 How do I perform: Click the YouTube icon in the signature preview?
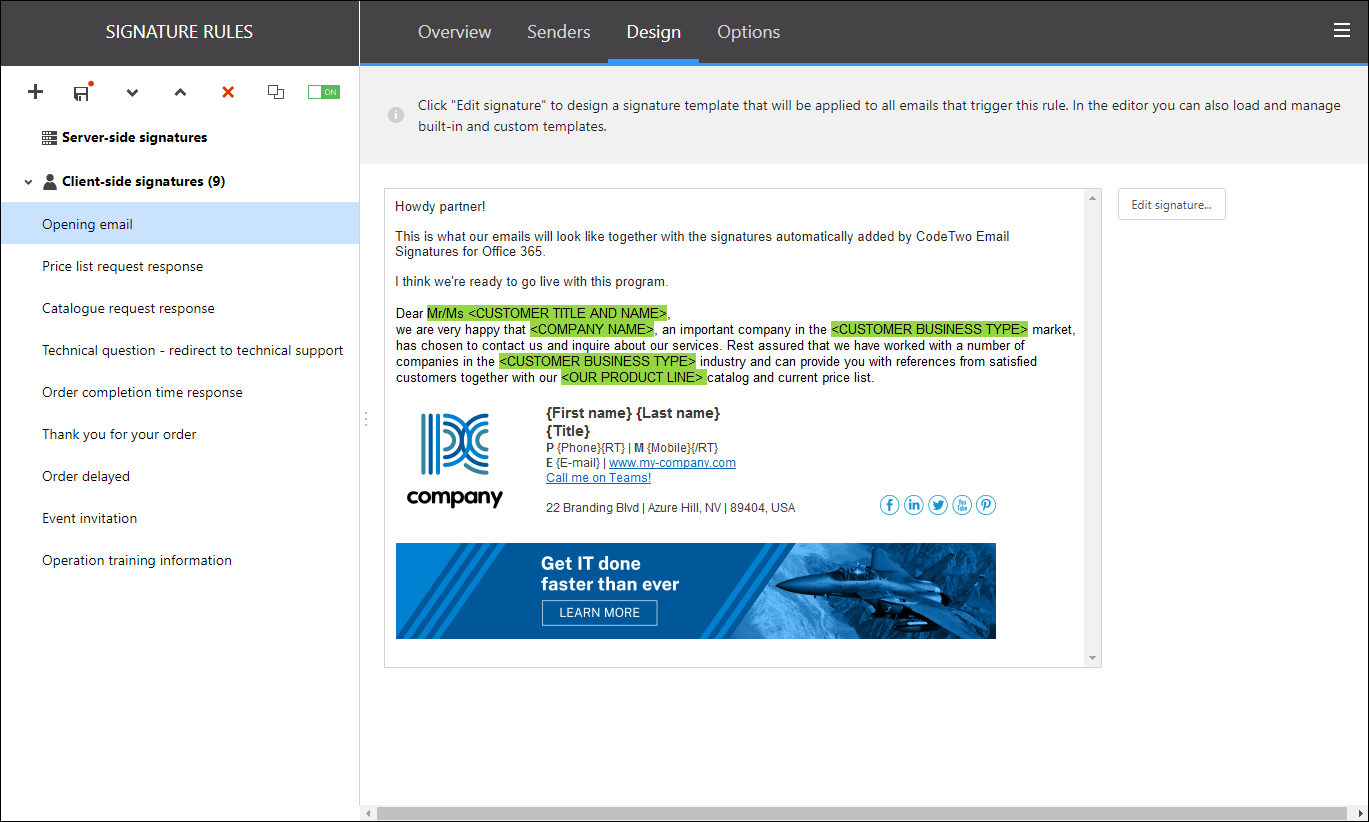coord(961,505)
